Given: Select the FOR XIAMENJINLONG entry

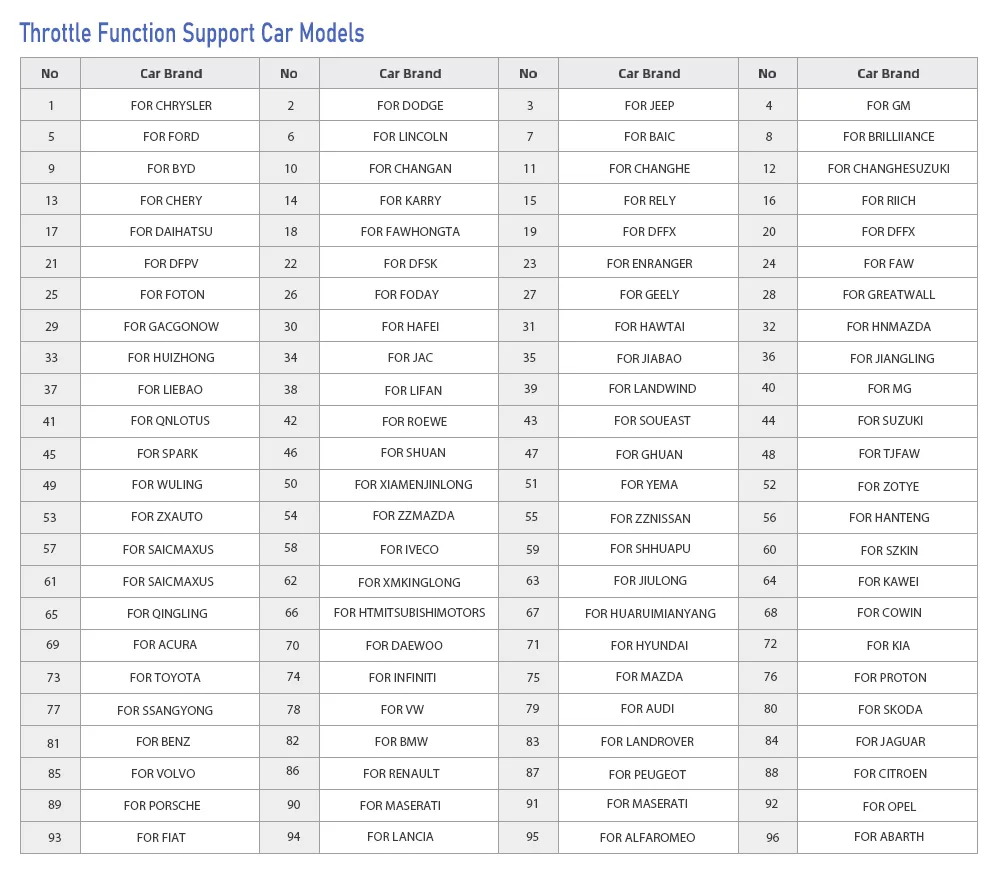Looking at the screenshot, I should click(x=413, y=484).
